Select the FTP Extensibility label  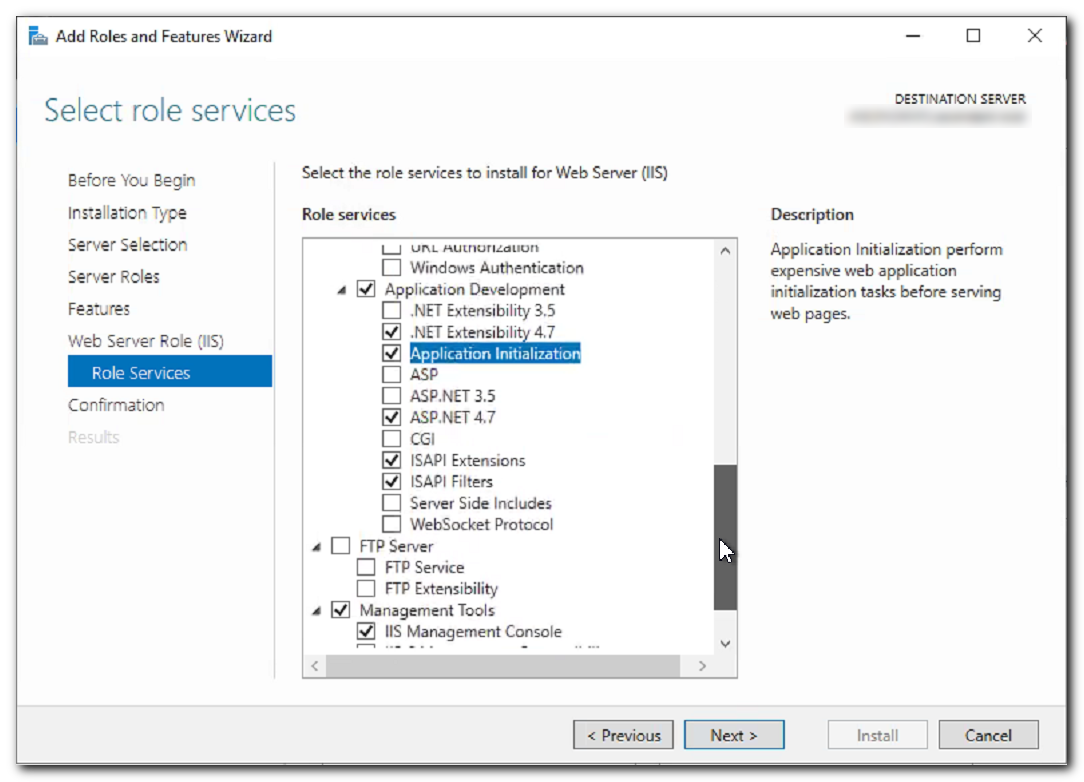click(x=441, y=589)
